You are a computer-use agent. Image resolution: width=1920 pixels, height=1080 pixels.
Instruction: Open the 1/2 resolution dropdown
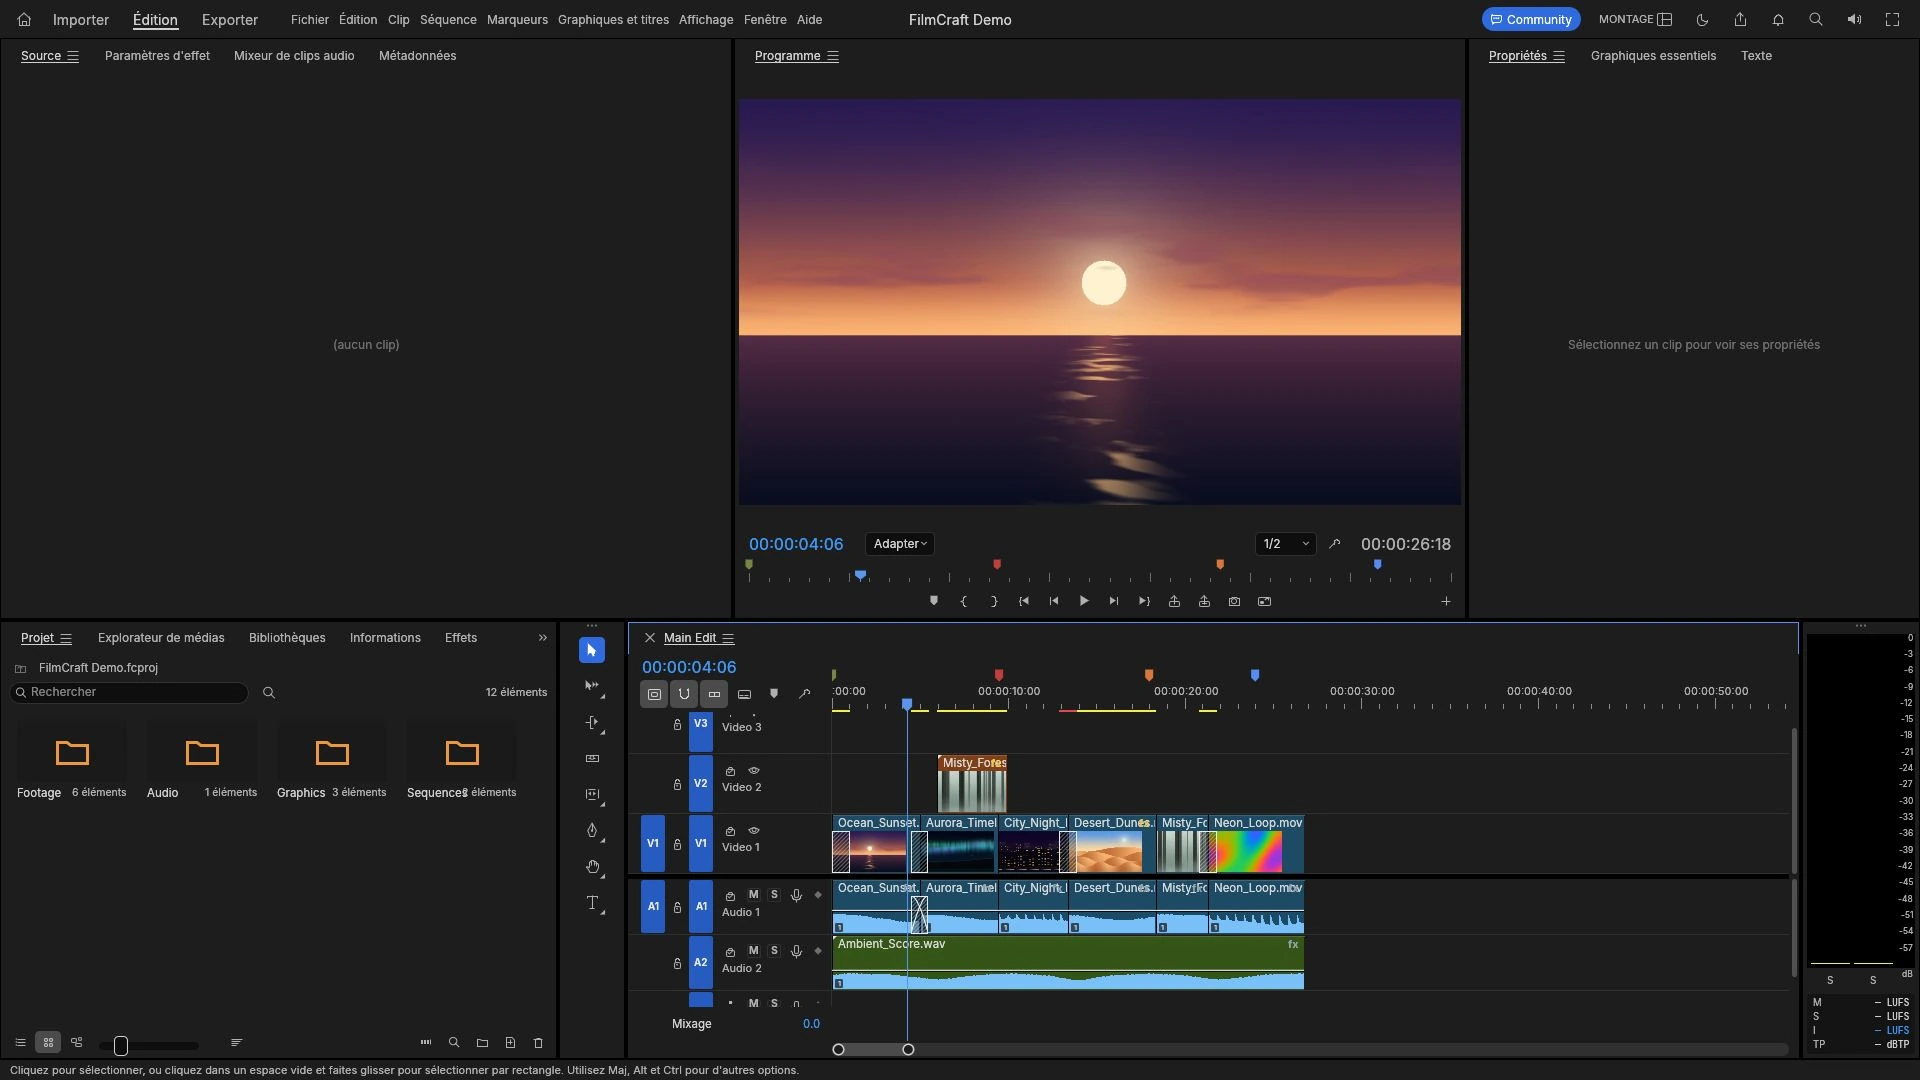(x=1286, y=544)
